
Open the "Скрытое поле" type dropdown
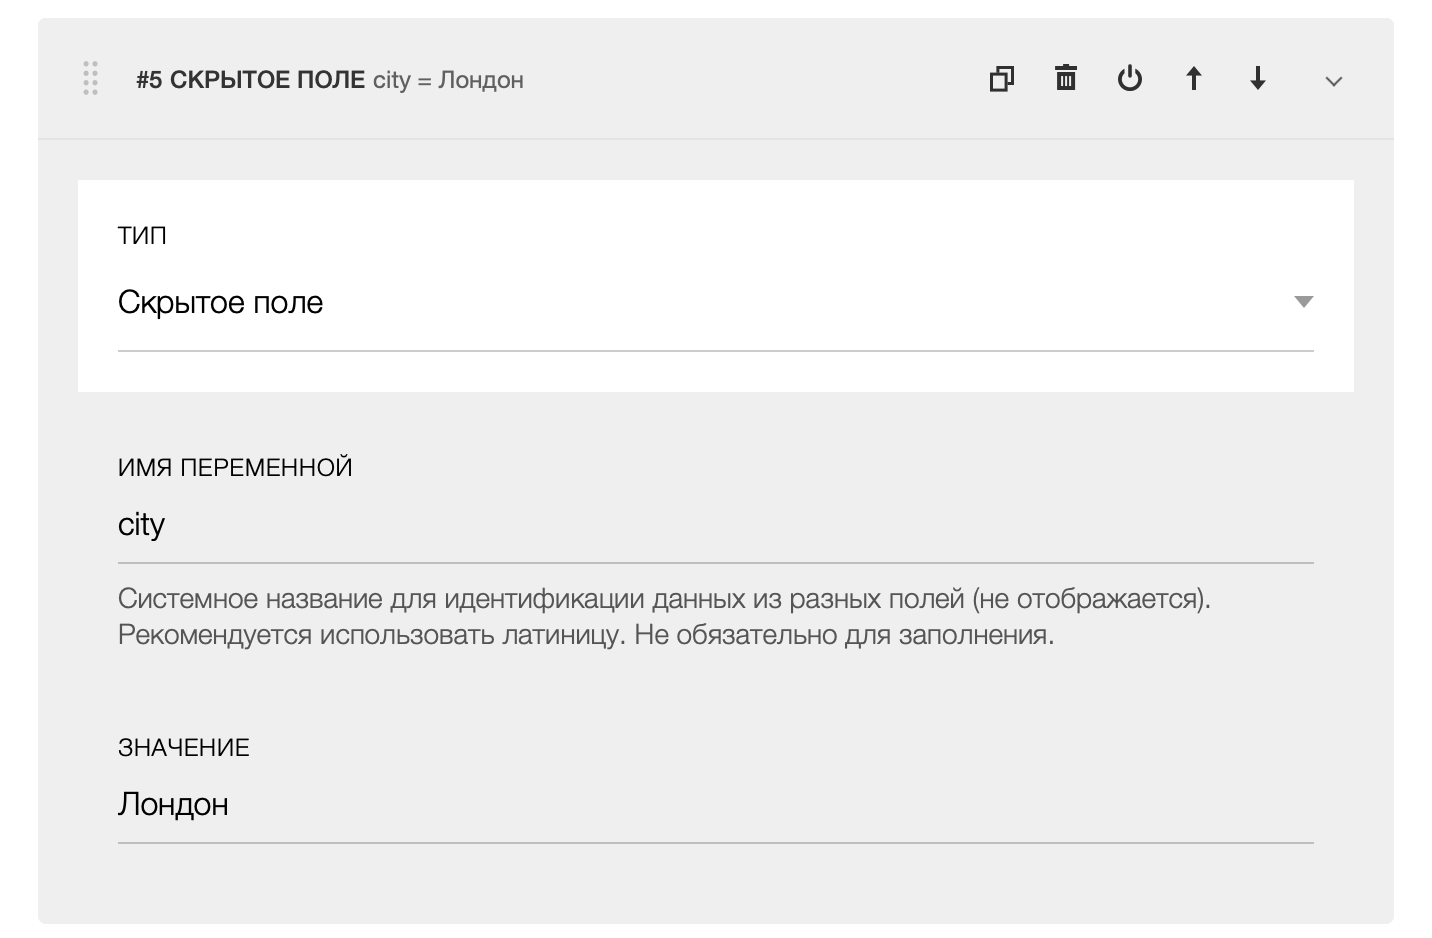(700, 302)
